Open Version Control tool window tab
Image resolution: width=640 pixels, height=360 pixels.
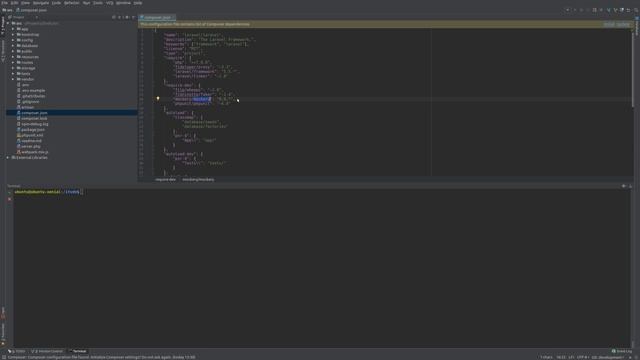(47, 351)
